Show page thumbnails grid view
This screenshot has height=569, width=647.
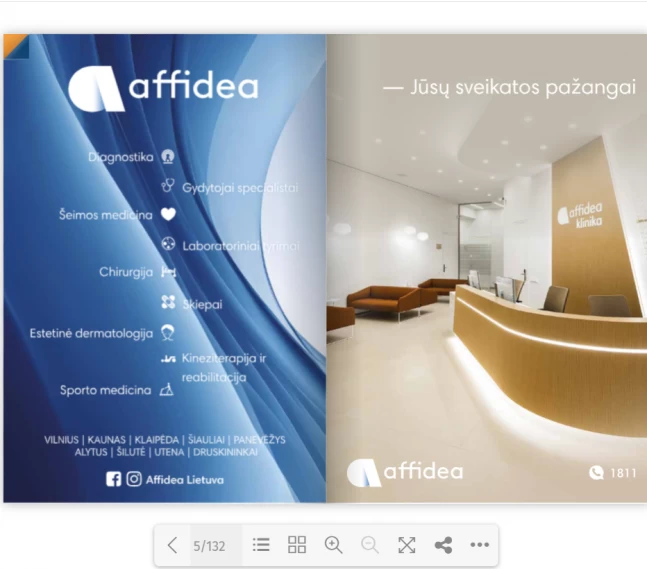pos(297,545)
